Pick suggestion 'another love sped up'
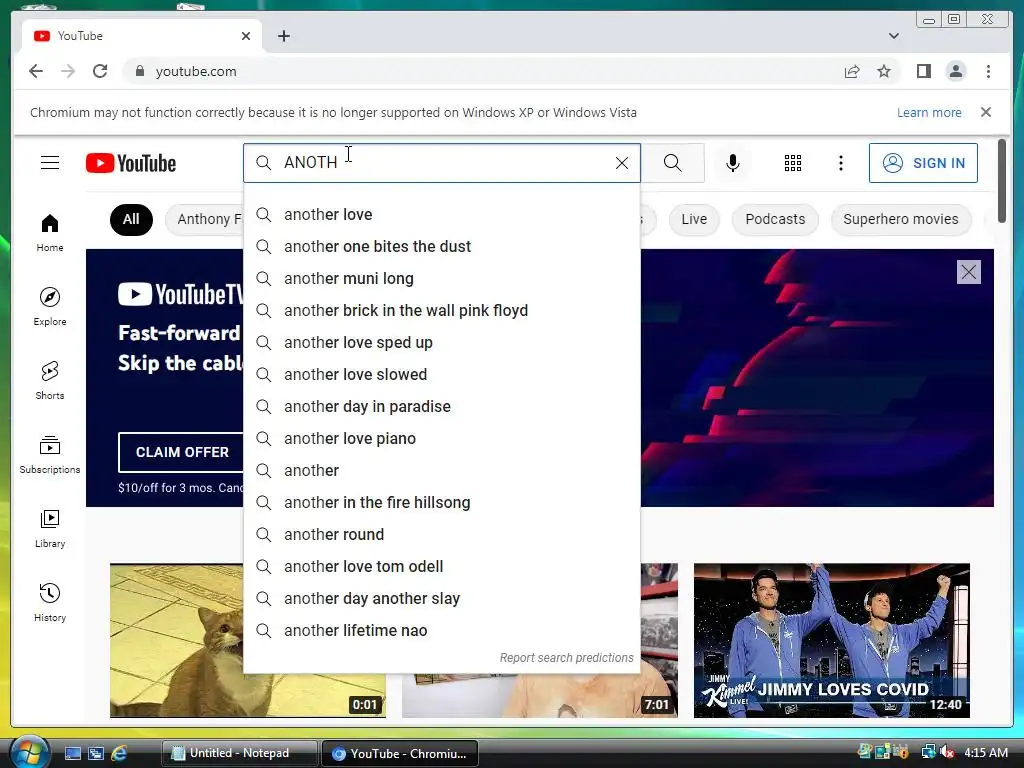 click(x=442, y=342)
